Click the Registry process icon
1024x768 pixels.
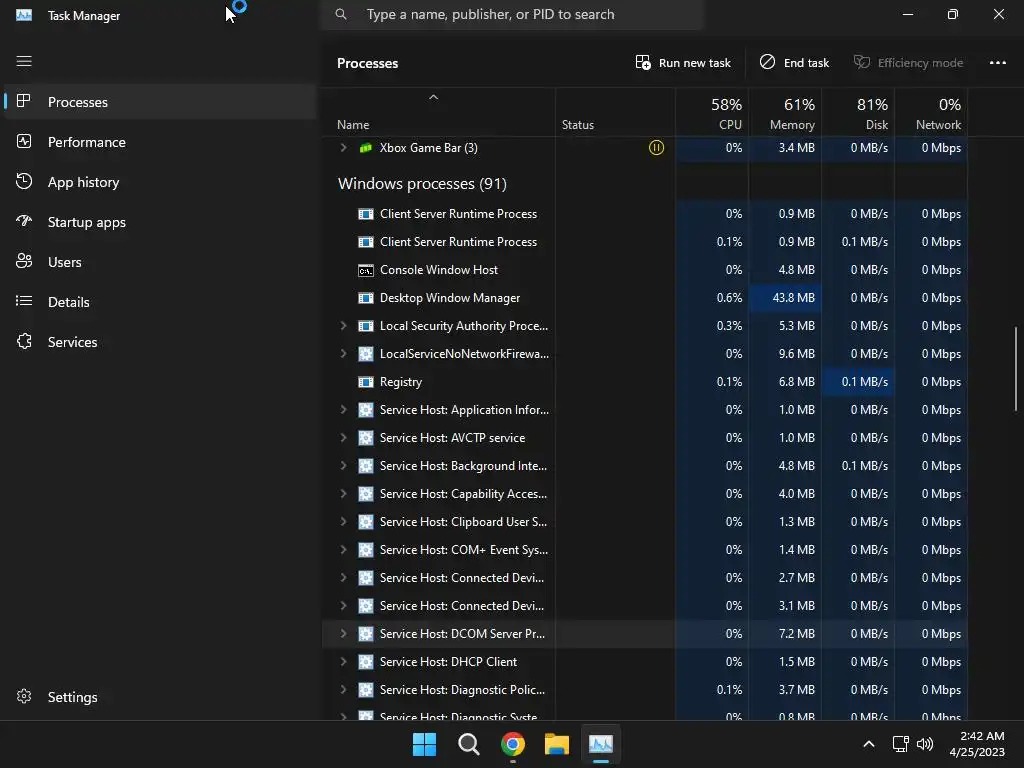coord(366,382)
